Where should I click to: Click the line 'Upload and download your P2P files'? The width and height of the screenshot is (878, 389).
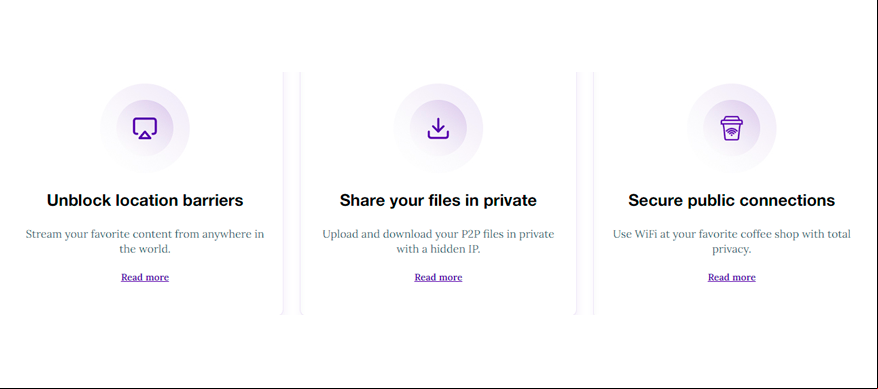tap(438, 234)
